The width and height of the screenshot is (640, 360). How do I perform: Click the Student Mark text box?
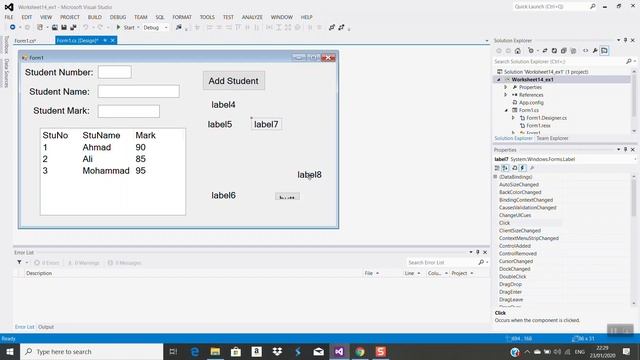click(129, 111)
